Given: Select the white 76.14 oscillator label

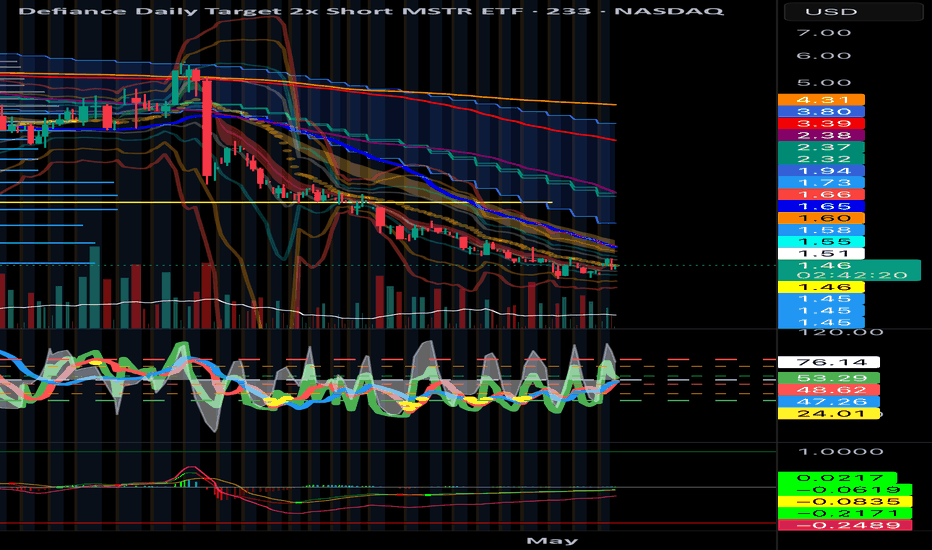Looking at the screenshot, I should (x=829, y=362).
